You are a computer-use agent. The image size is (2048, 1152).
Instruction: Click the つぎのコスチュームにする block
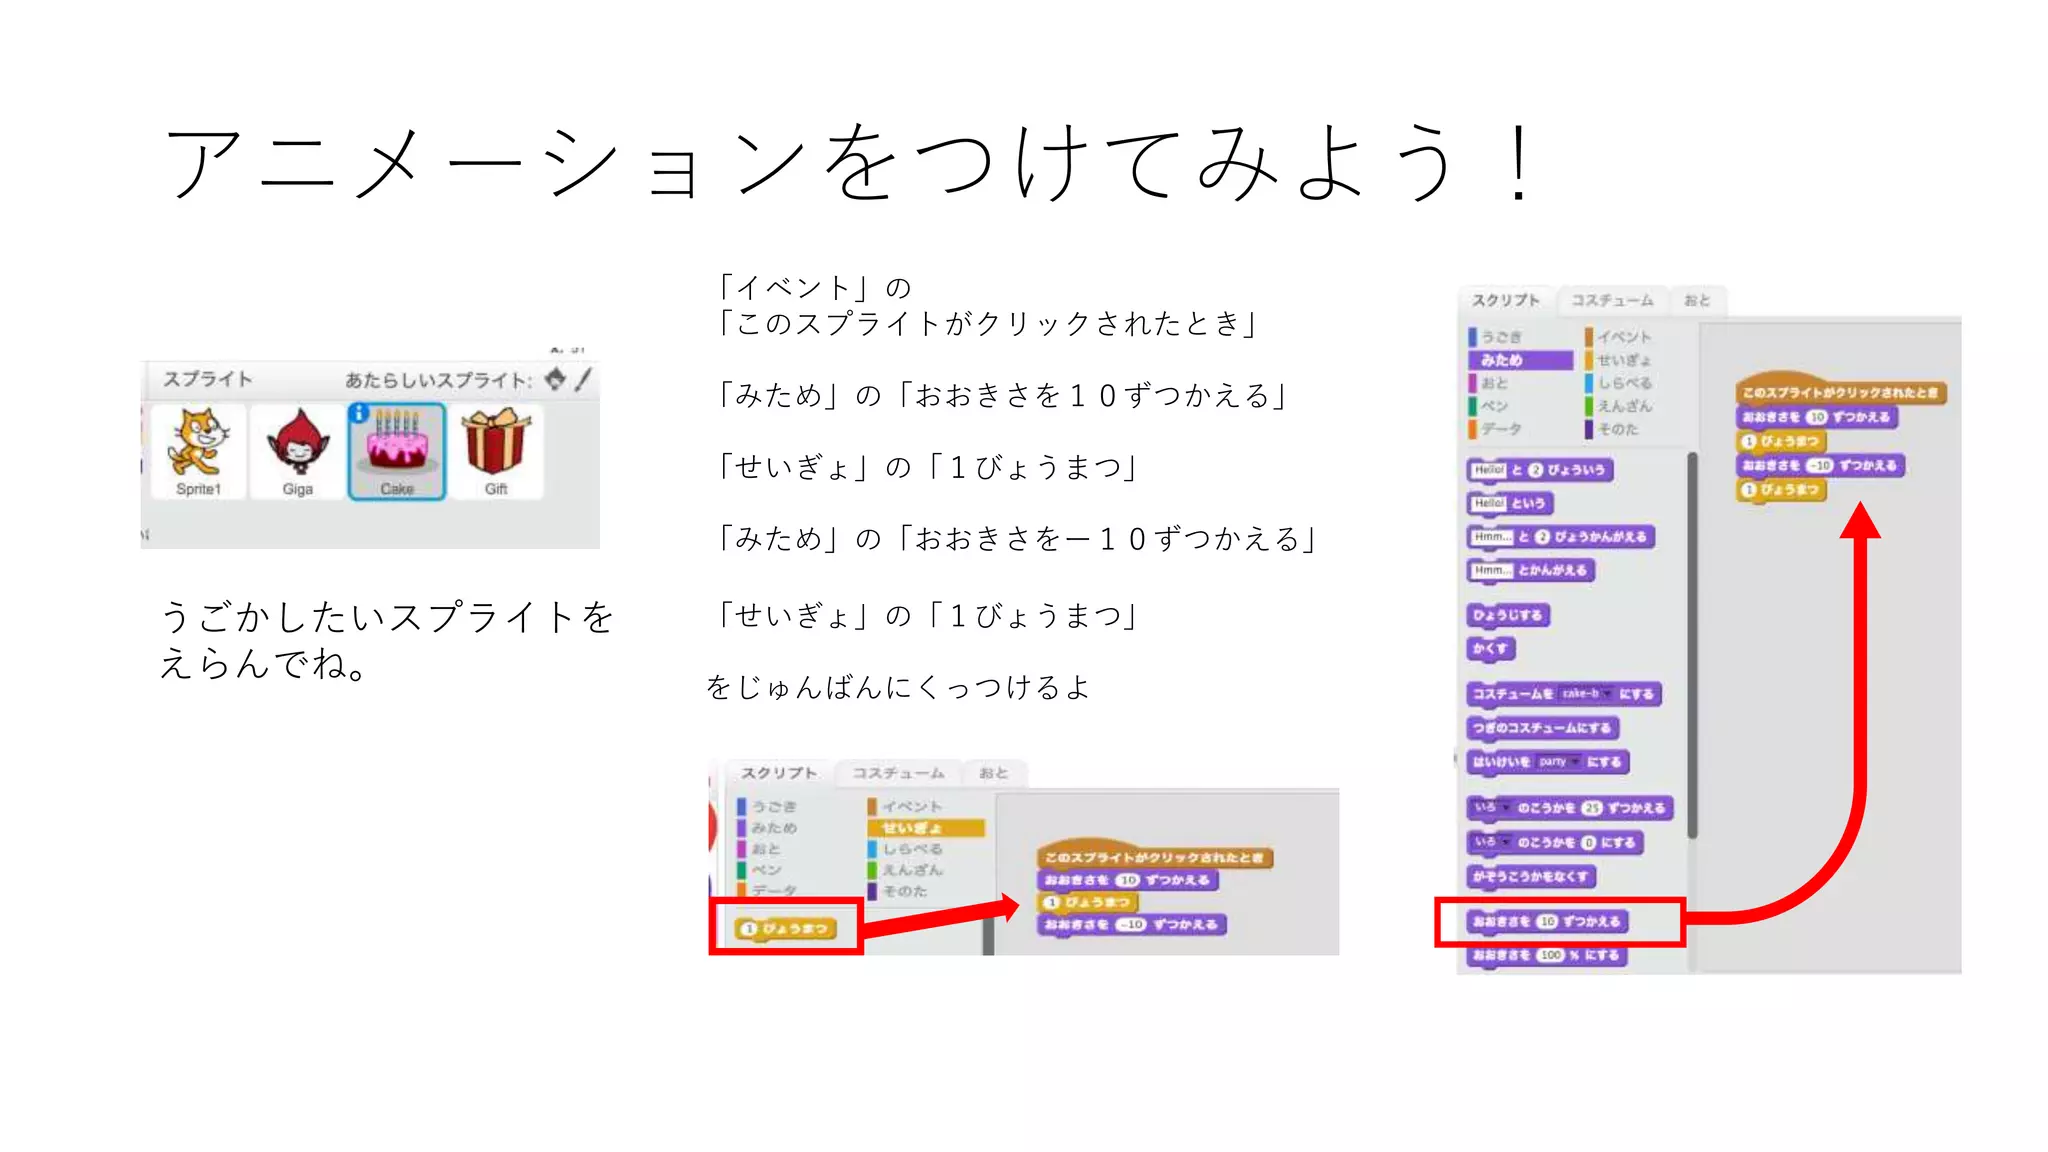1542,728
